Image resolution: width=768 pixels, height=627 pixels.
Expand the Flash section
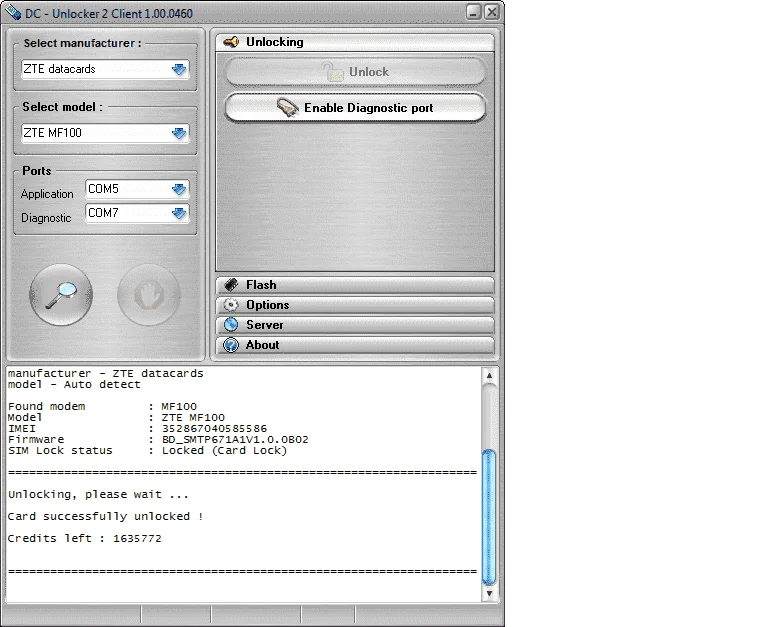tap(355, 285)
